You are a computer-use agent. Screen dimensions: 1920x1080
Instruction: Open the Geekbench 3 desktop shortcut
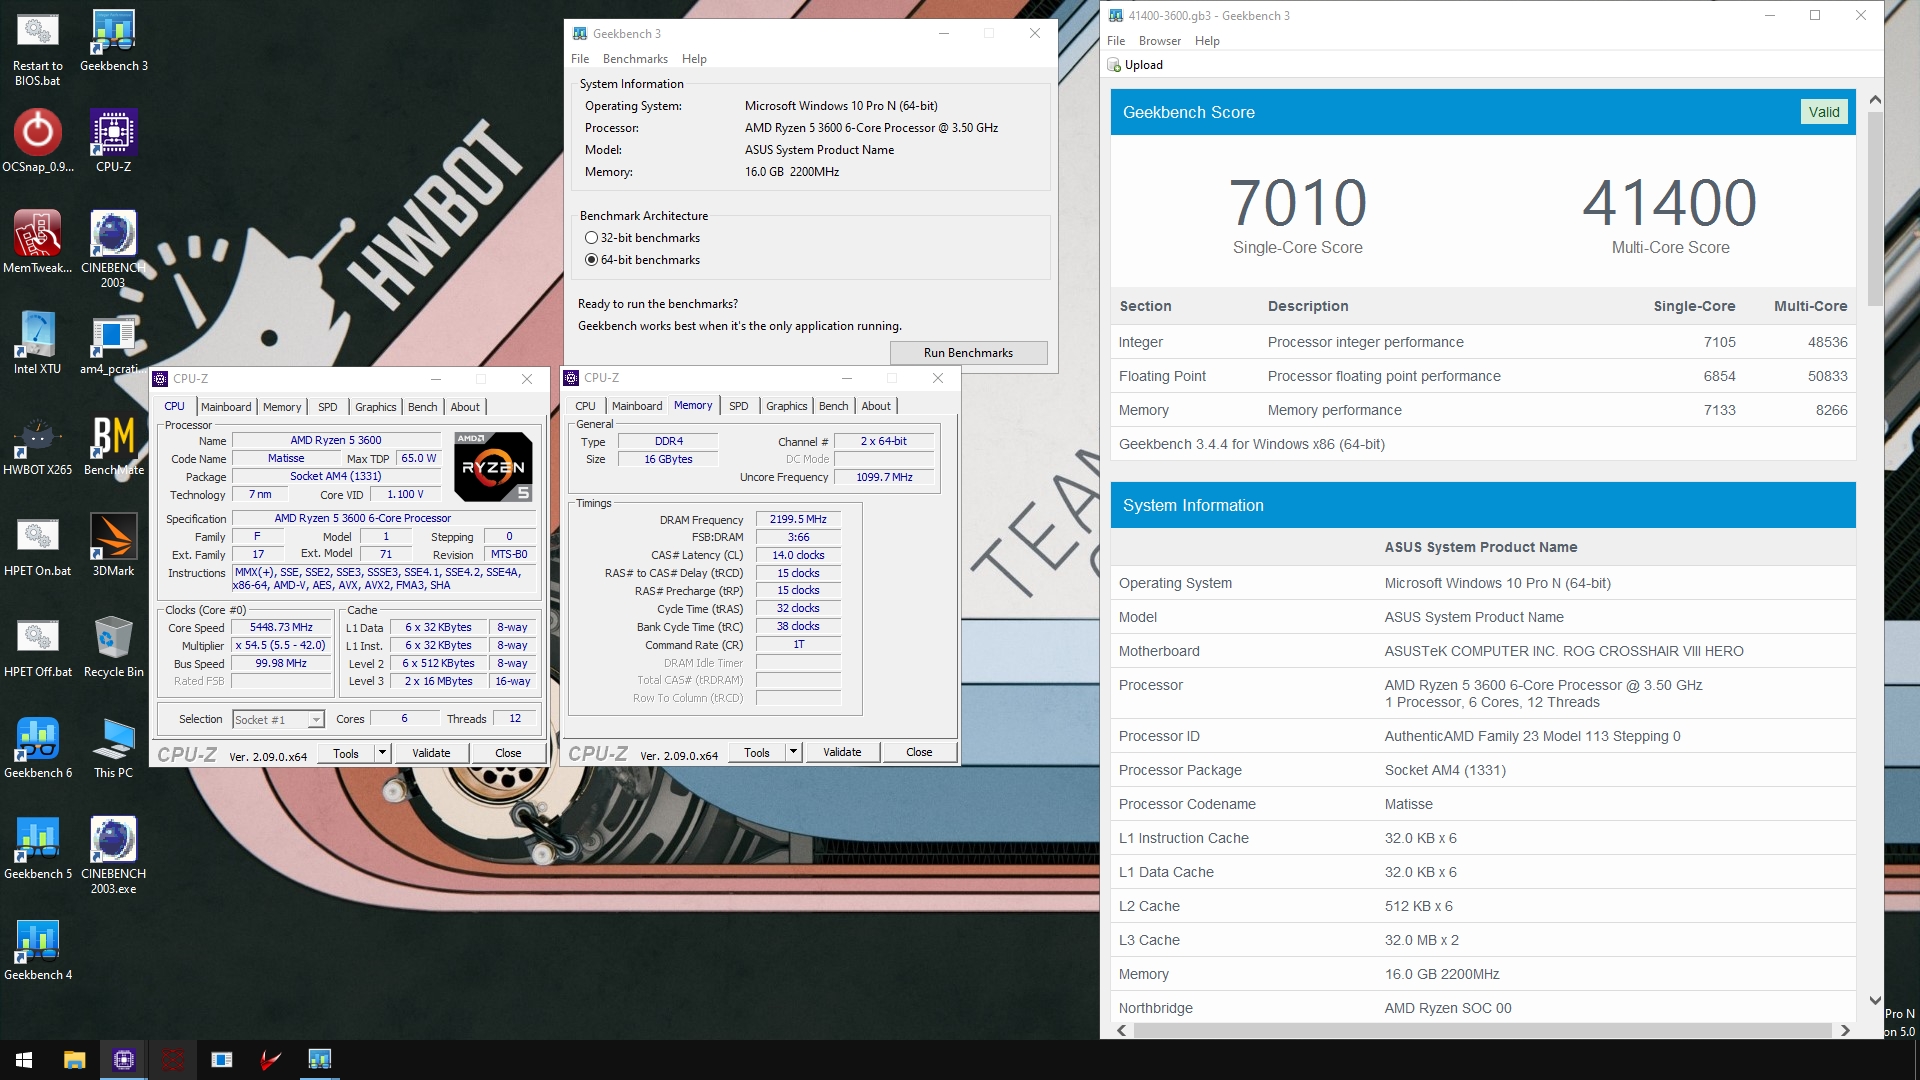[114, 40]
